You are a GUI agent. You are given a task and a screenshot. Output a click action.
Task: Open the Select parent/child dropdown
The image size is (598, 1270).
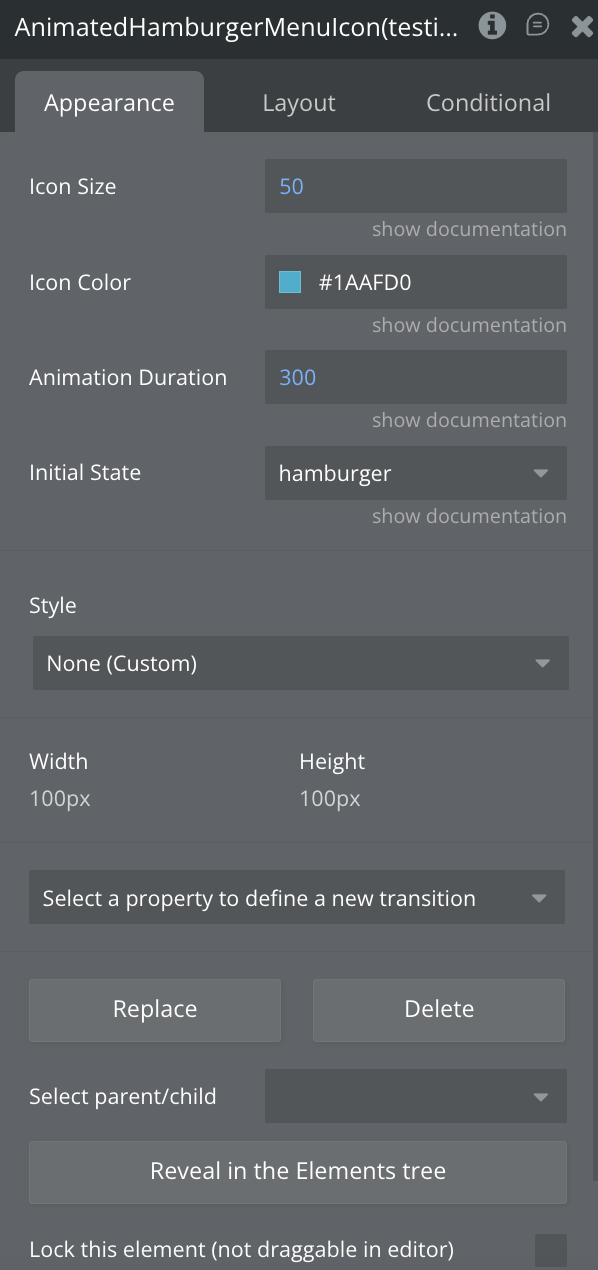(416, 1096)
